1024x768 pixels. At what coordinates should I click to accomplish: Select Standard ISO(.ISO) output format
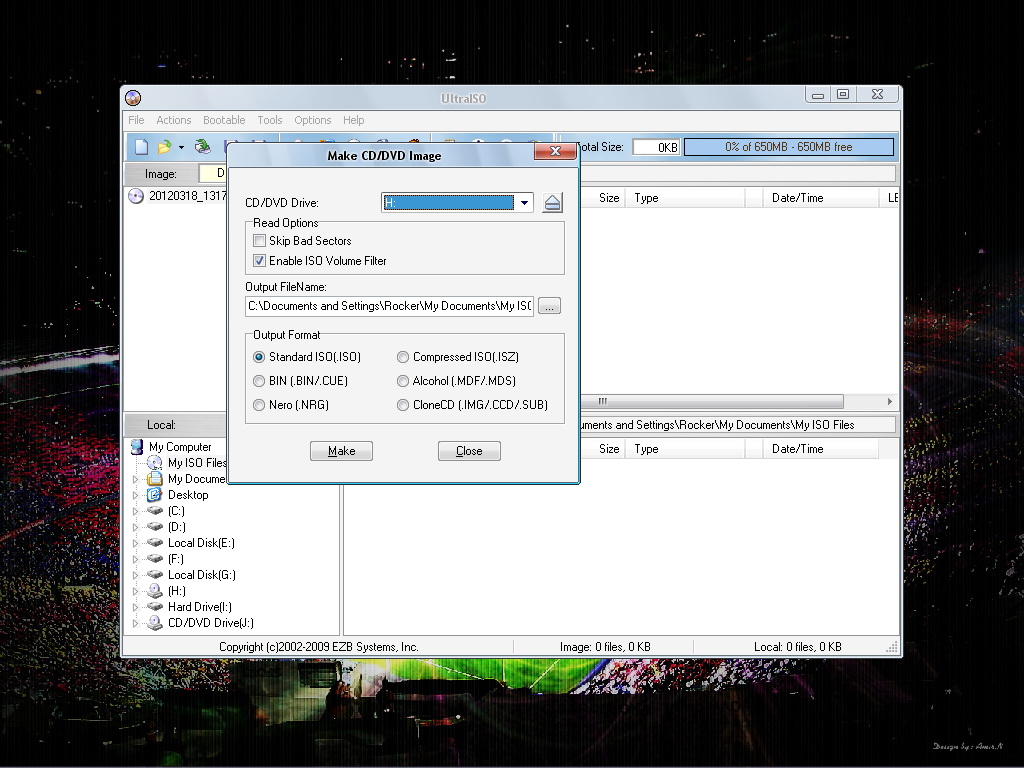[259, 357]
